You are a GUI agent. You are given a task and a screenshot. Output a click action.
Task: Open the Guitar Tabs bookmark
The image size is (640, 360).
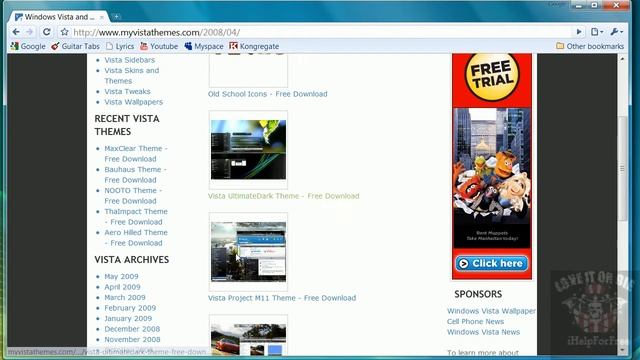pos(76,47)
